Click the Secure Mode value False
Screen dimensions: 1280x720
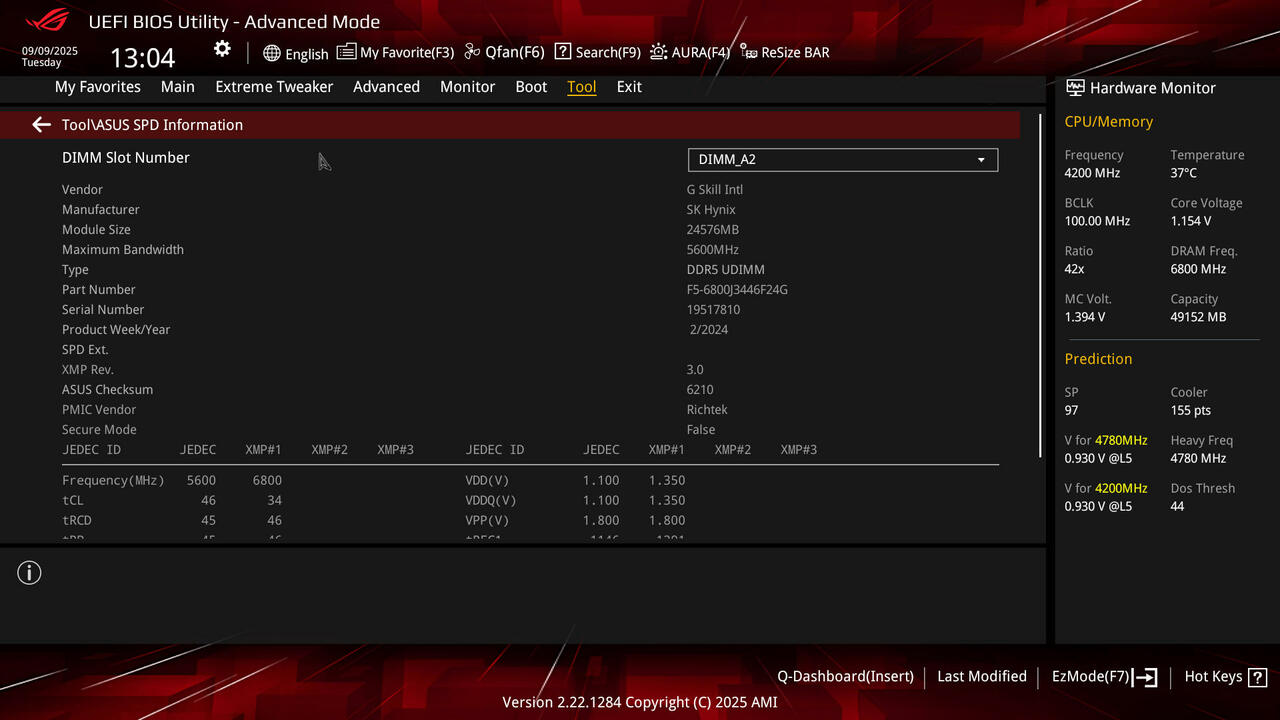[701, 430]
